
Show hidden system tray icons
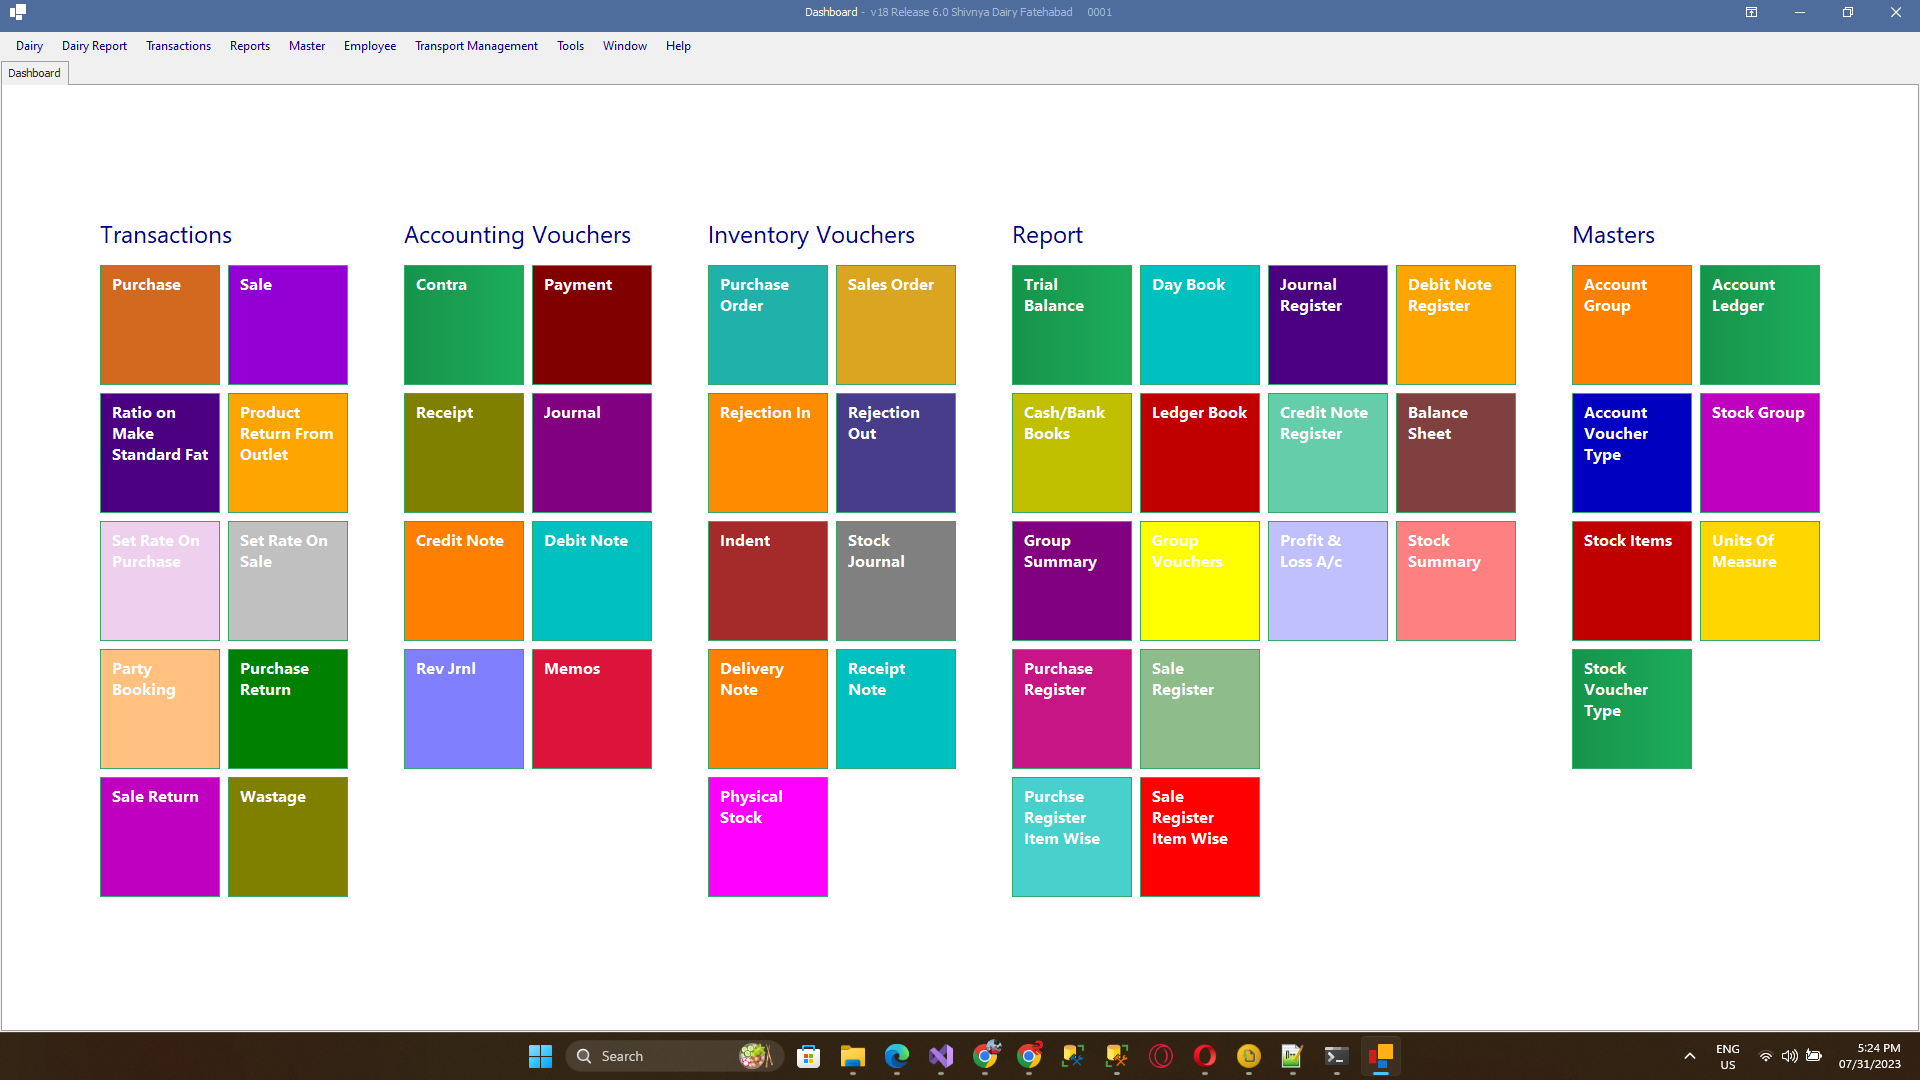click(1689, 1056)
